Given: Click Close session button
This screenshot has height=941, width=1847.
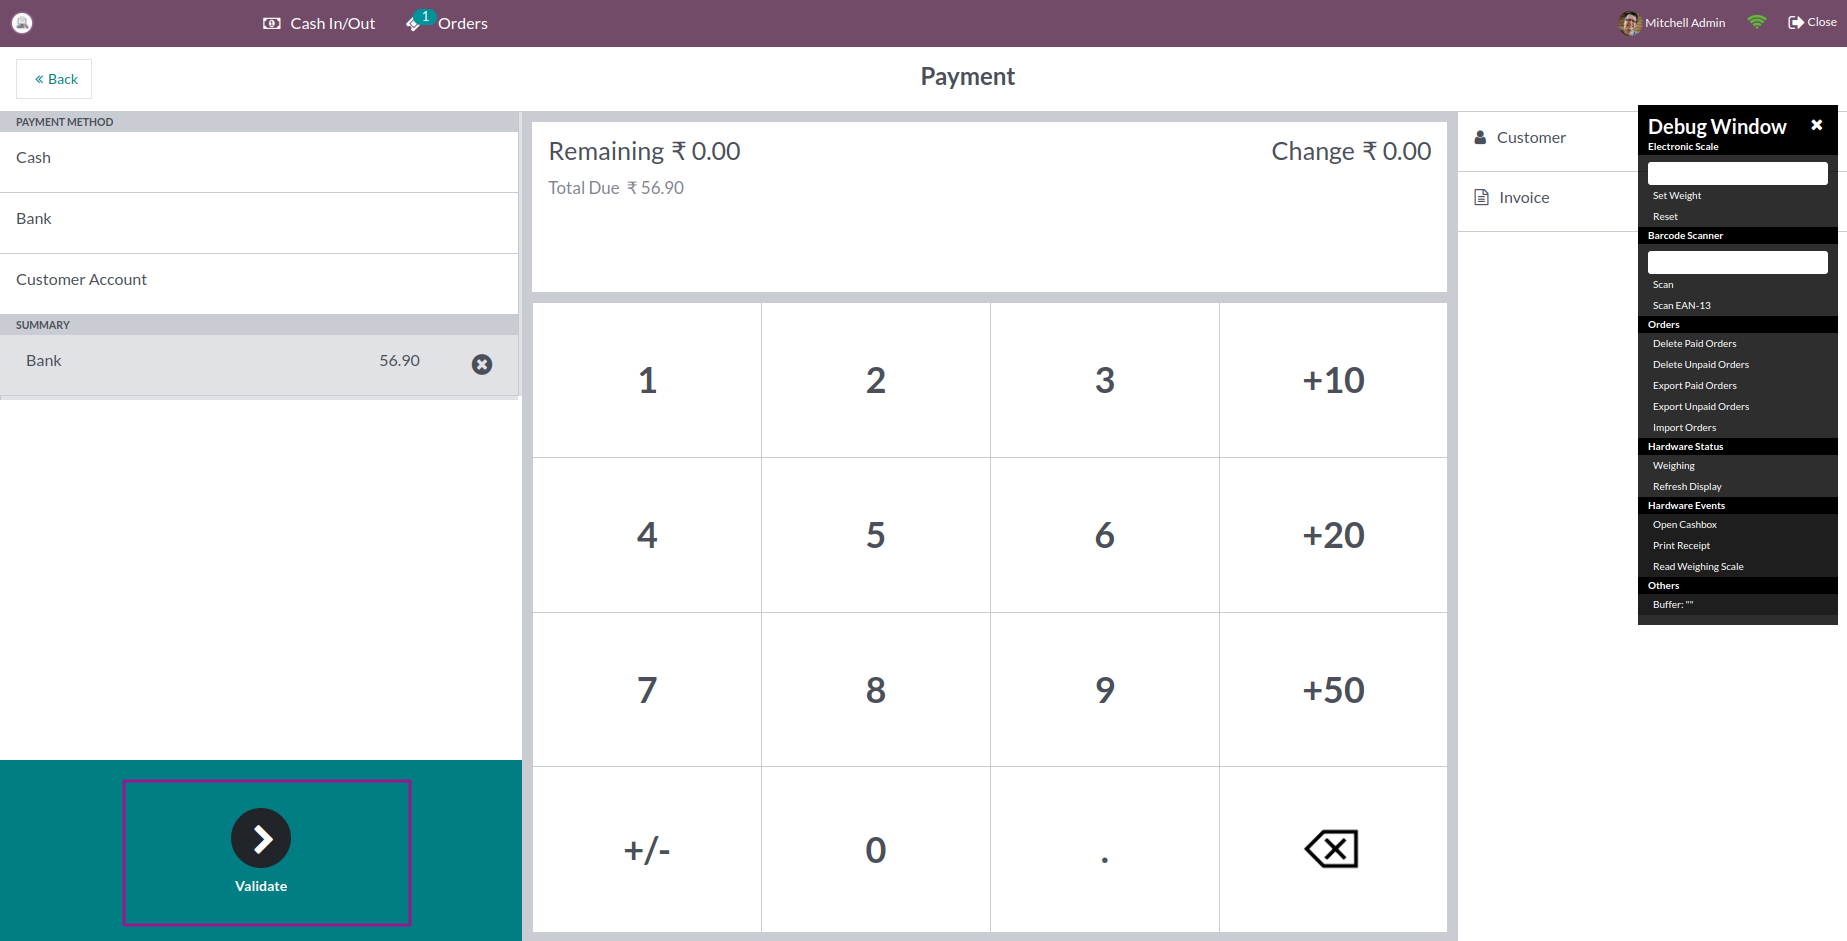Looking at the screenshot, I should pyautogui.click(x=1811, y=22).
